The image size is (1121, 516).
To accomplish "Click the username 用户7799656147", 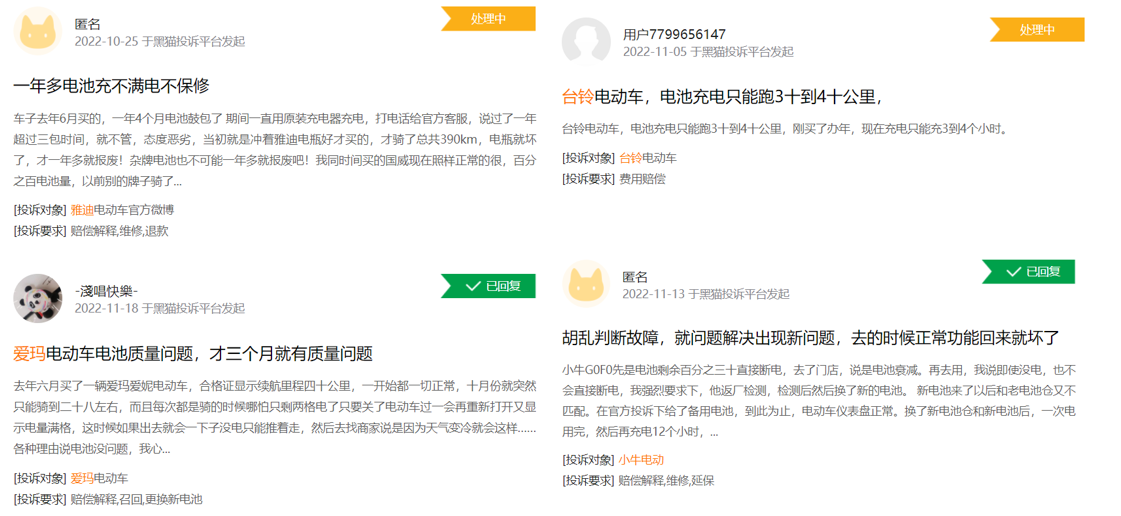I will [x=674, y=34].
